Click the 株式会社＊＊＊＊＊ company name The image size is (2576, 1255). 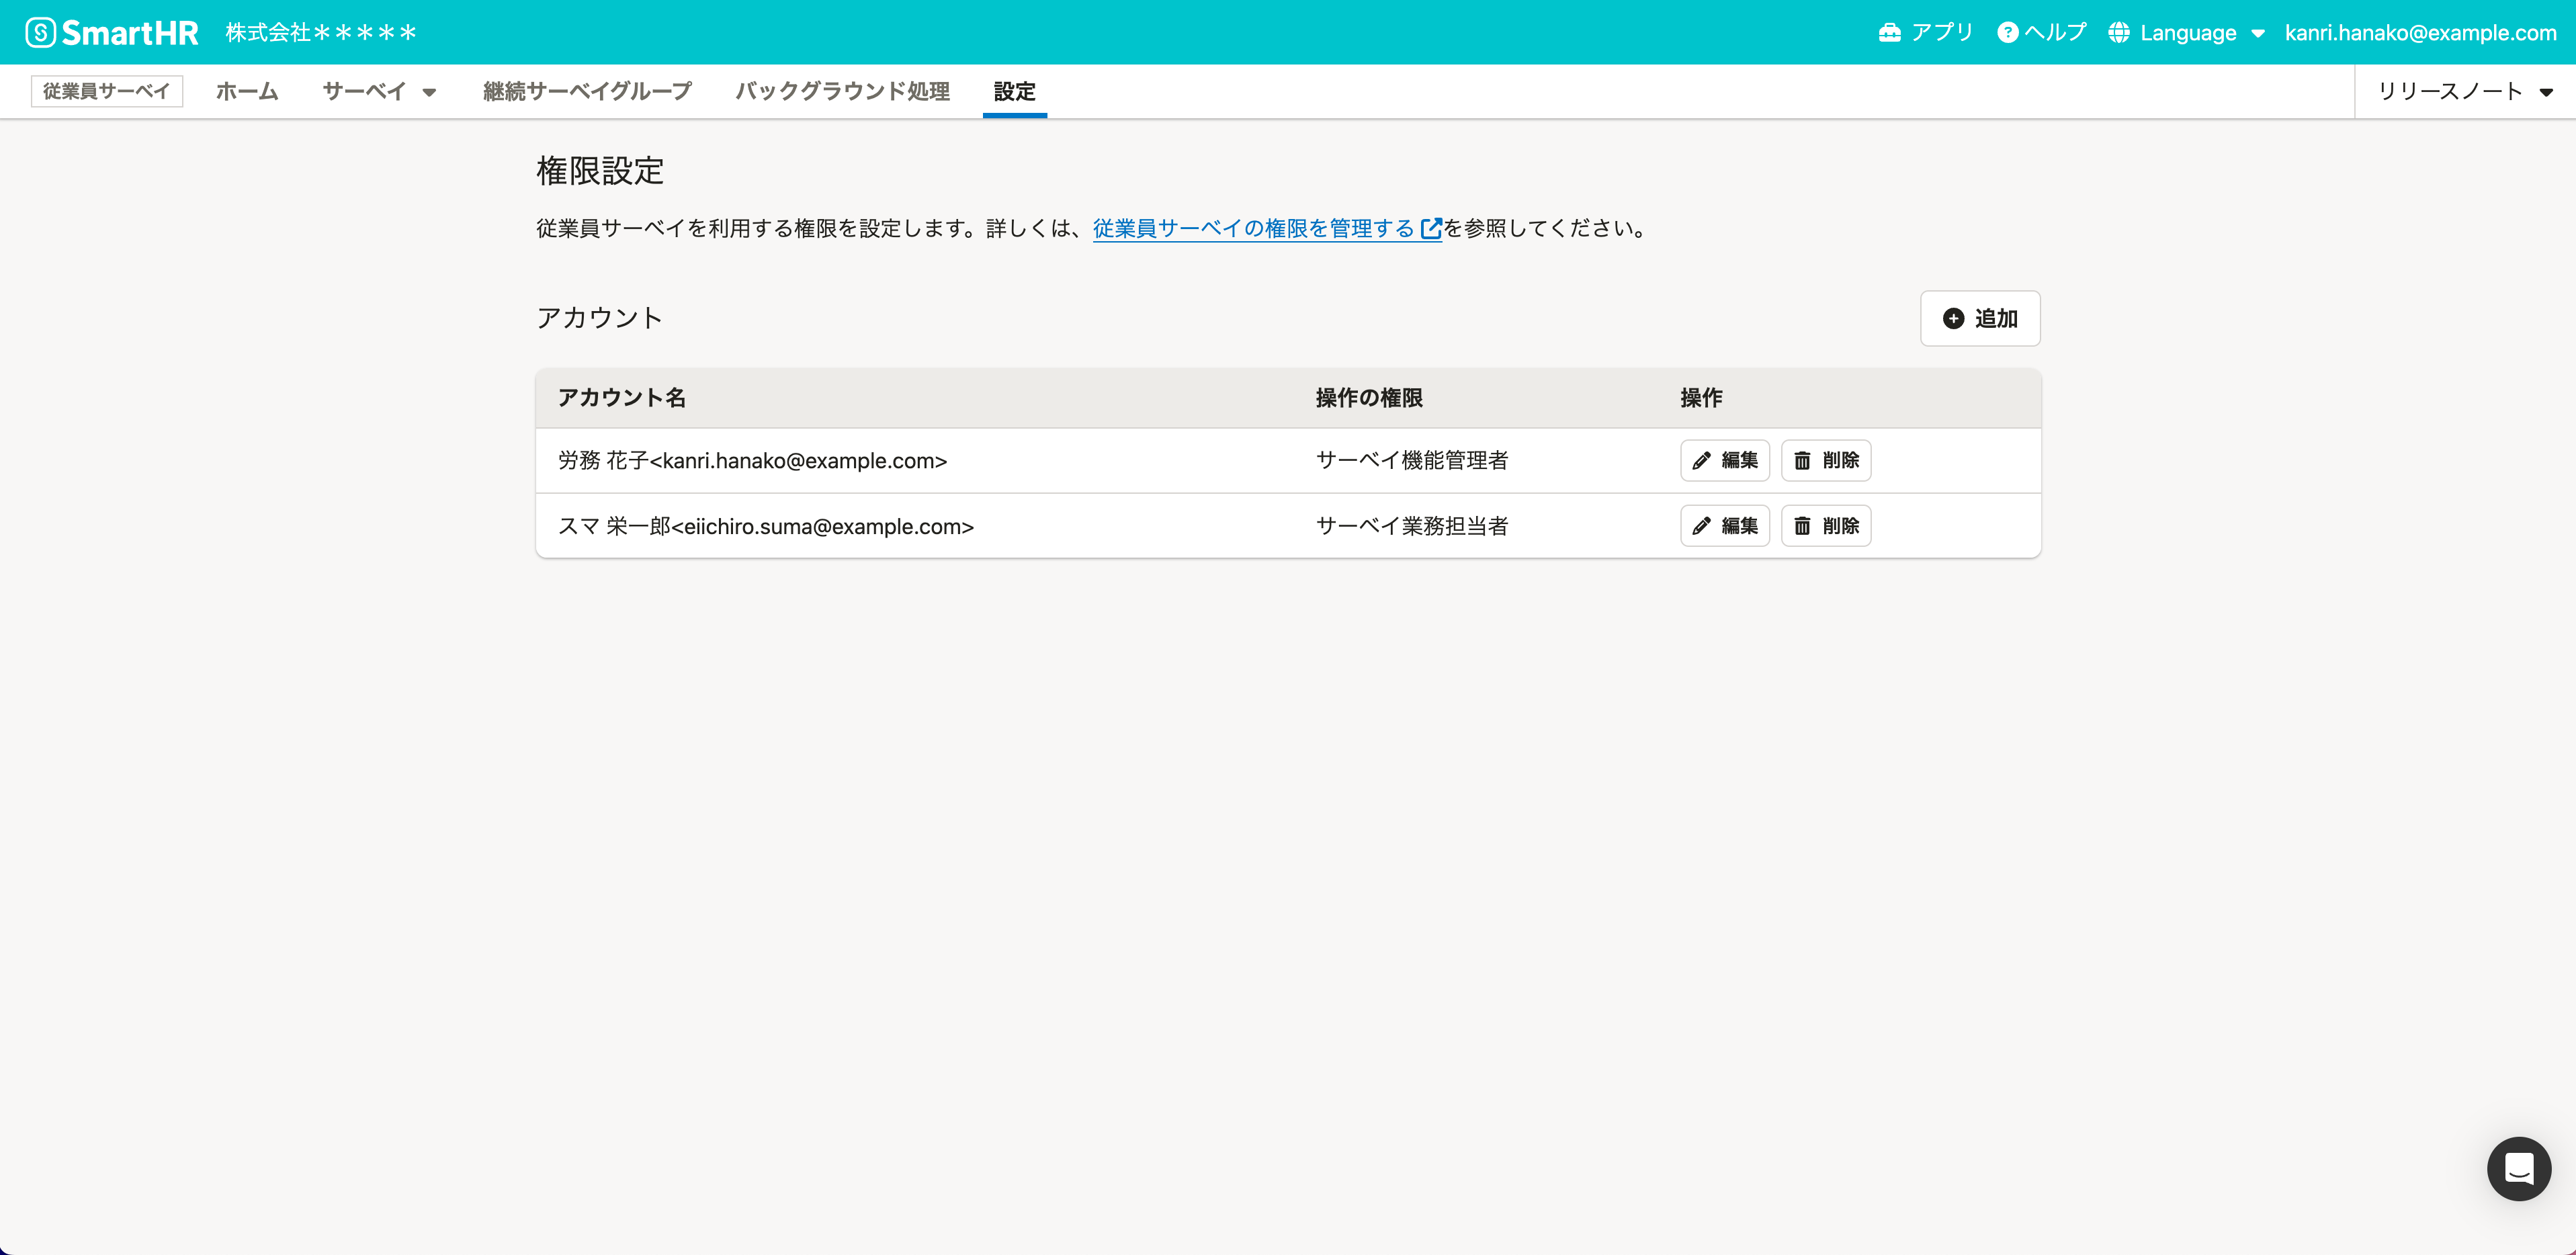tap(321, 33)
